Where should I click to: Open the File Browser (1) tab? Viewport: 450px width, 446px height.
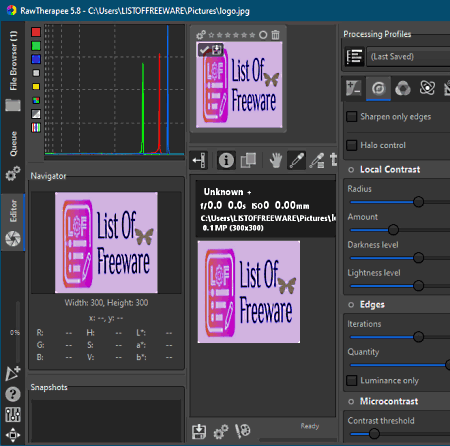click(13, 61)
